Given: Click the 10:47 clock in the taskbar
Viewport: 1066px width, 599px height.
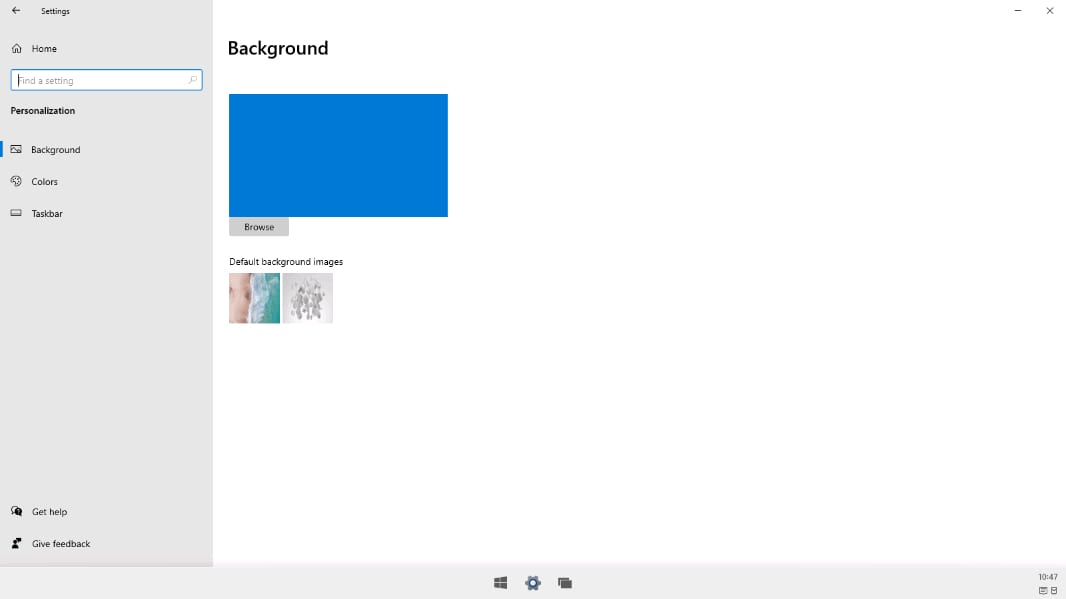Looking at the screenshot, I should [x=1047, y=577].
